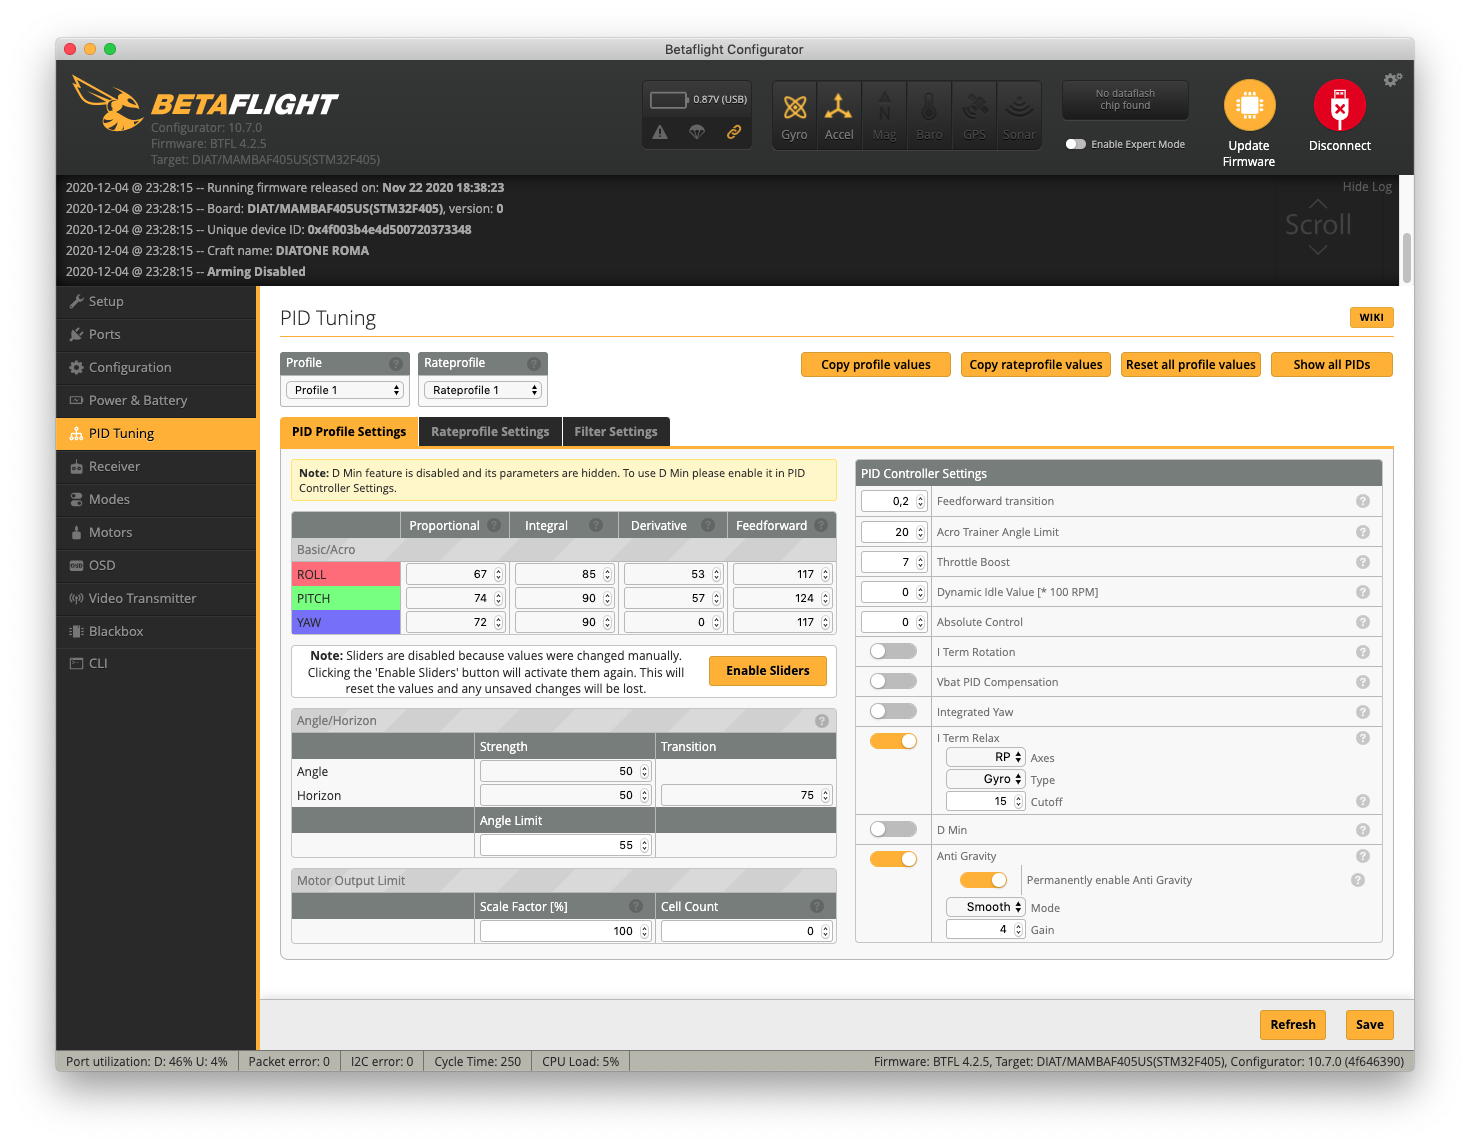Disable Anti Gravity switch

[893, 859]
